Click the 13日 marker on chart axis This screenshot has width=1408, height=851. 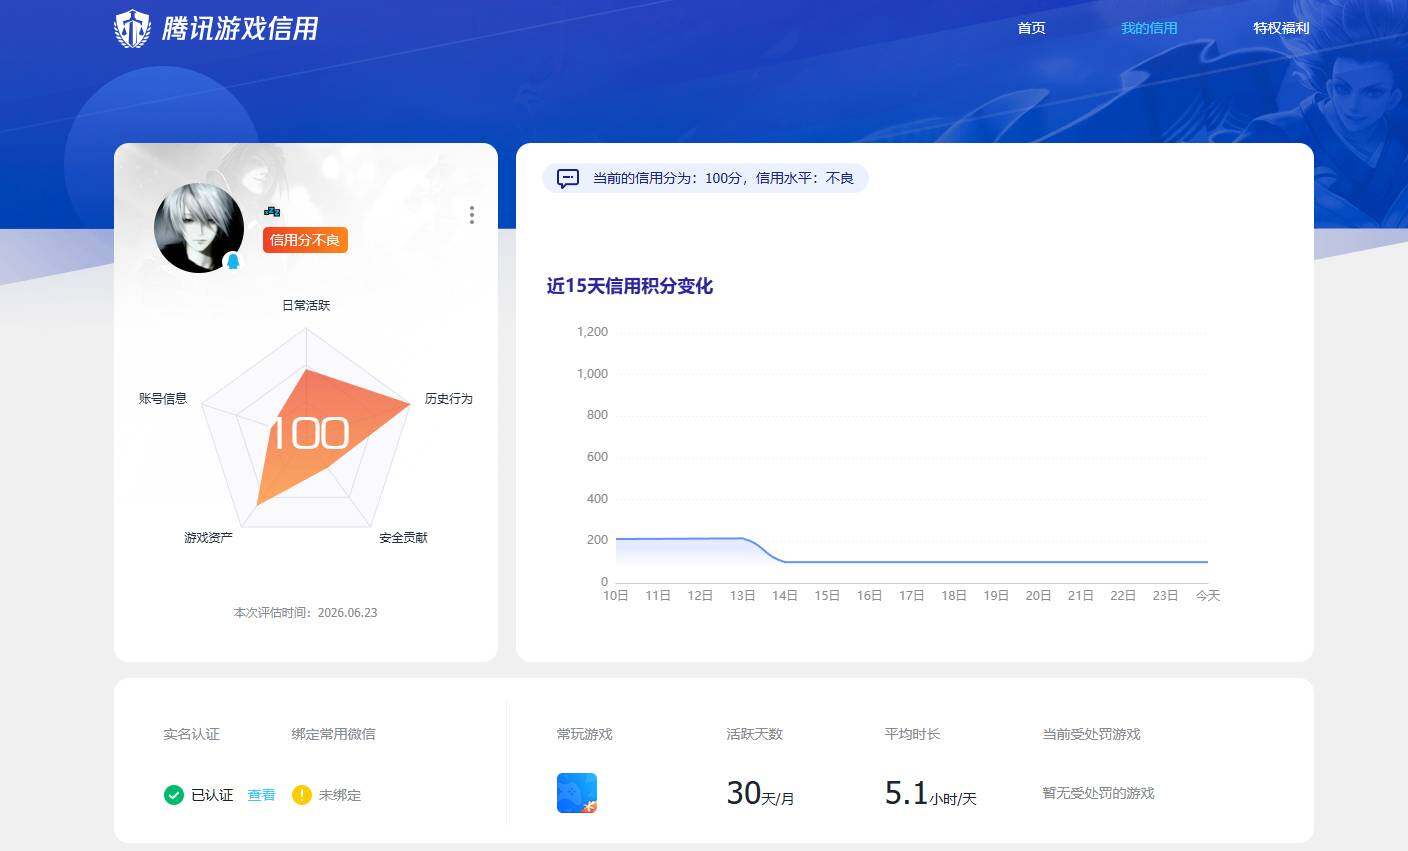(742, 595)
